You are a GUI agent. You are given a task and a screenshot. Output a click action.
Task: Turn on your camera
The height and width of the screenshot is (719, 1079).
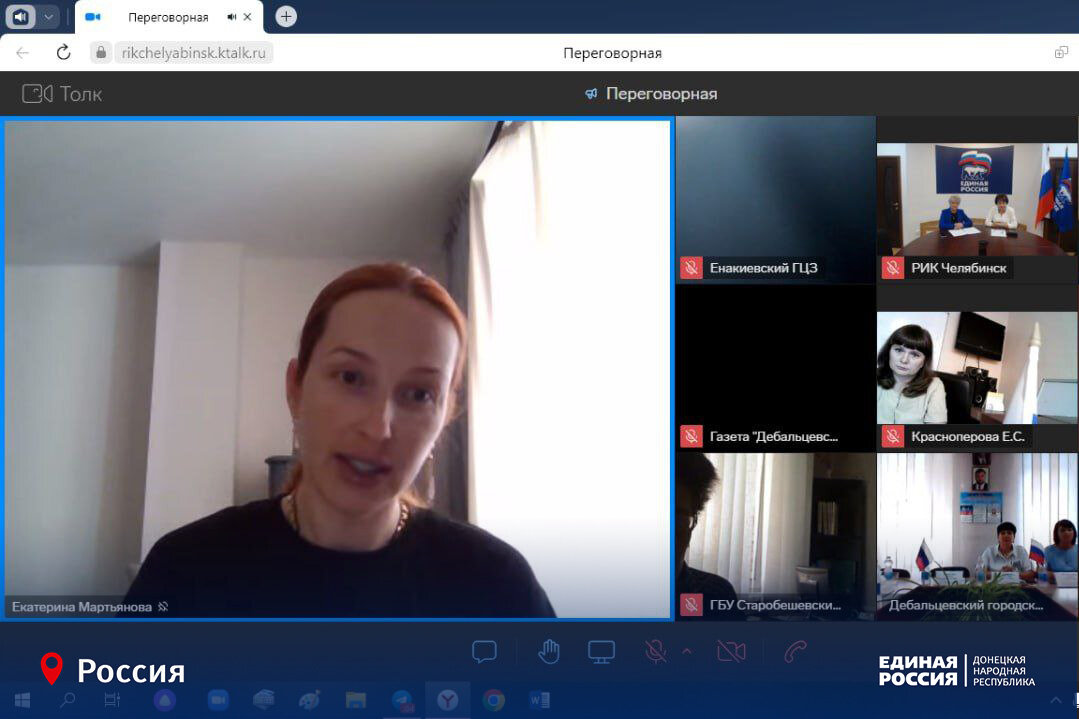[x=731, y=652]
